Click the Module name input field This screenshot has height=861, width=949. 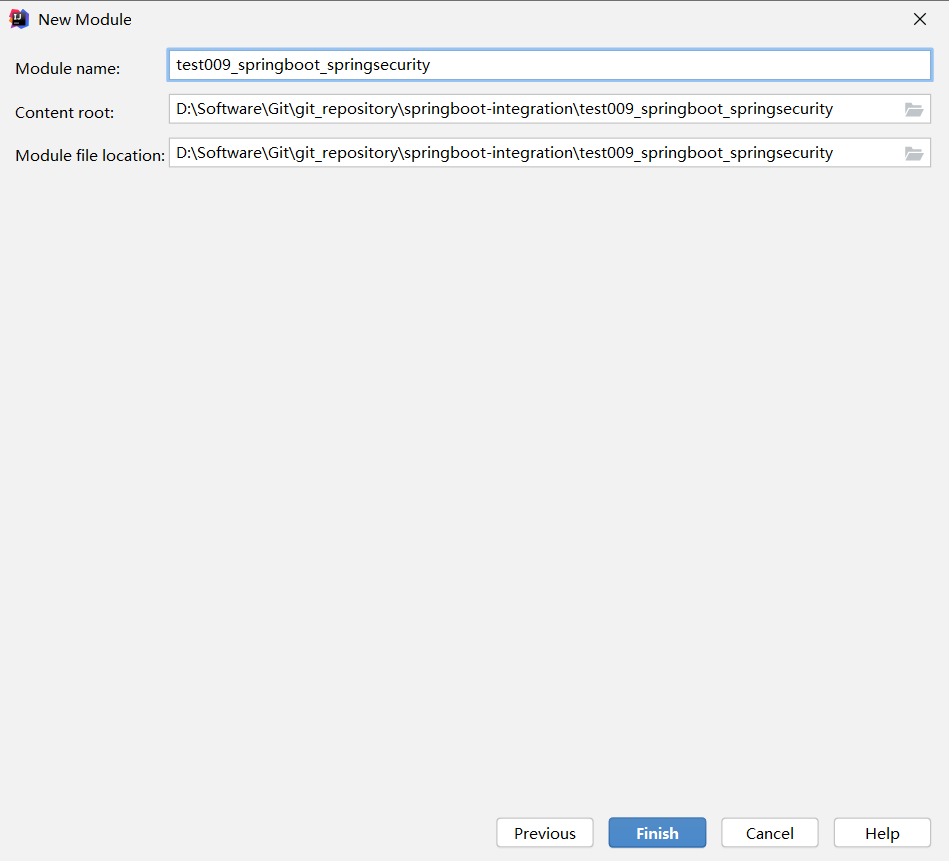[x=549, y=65]
